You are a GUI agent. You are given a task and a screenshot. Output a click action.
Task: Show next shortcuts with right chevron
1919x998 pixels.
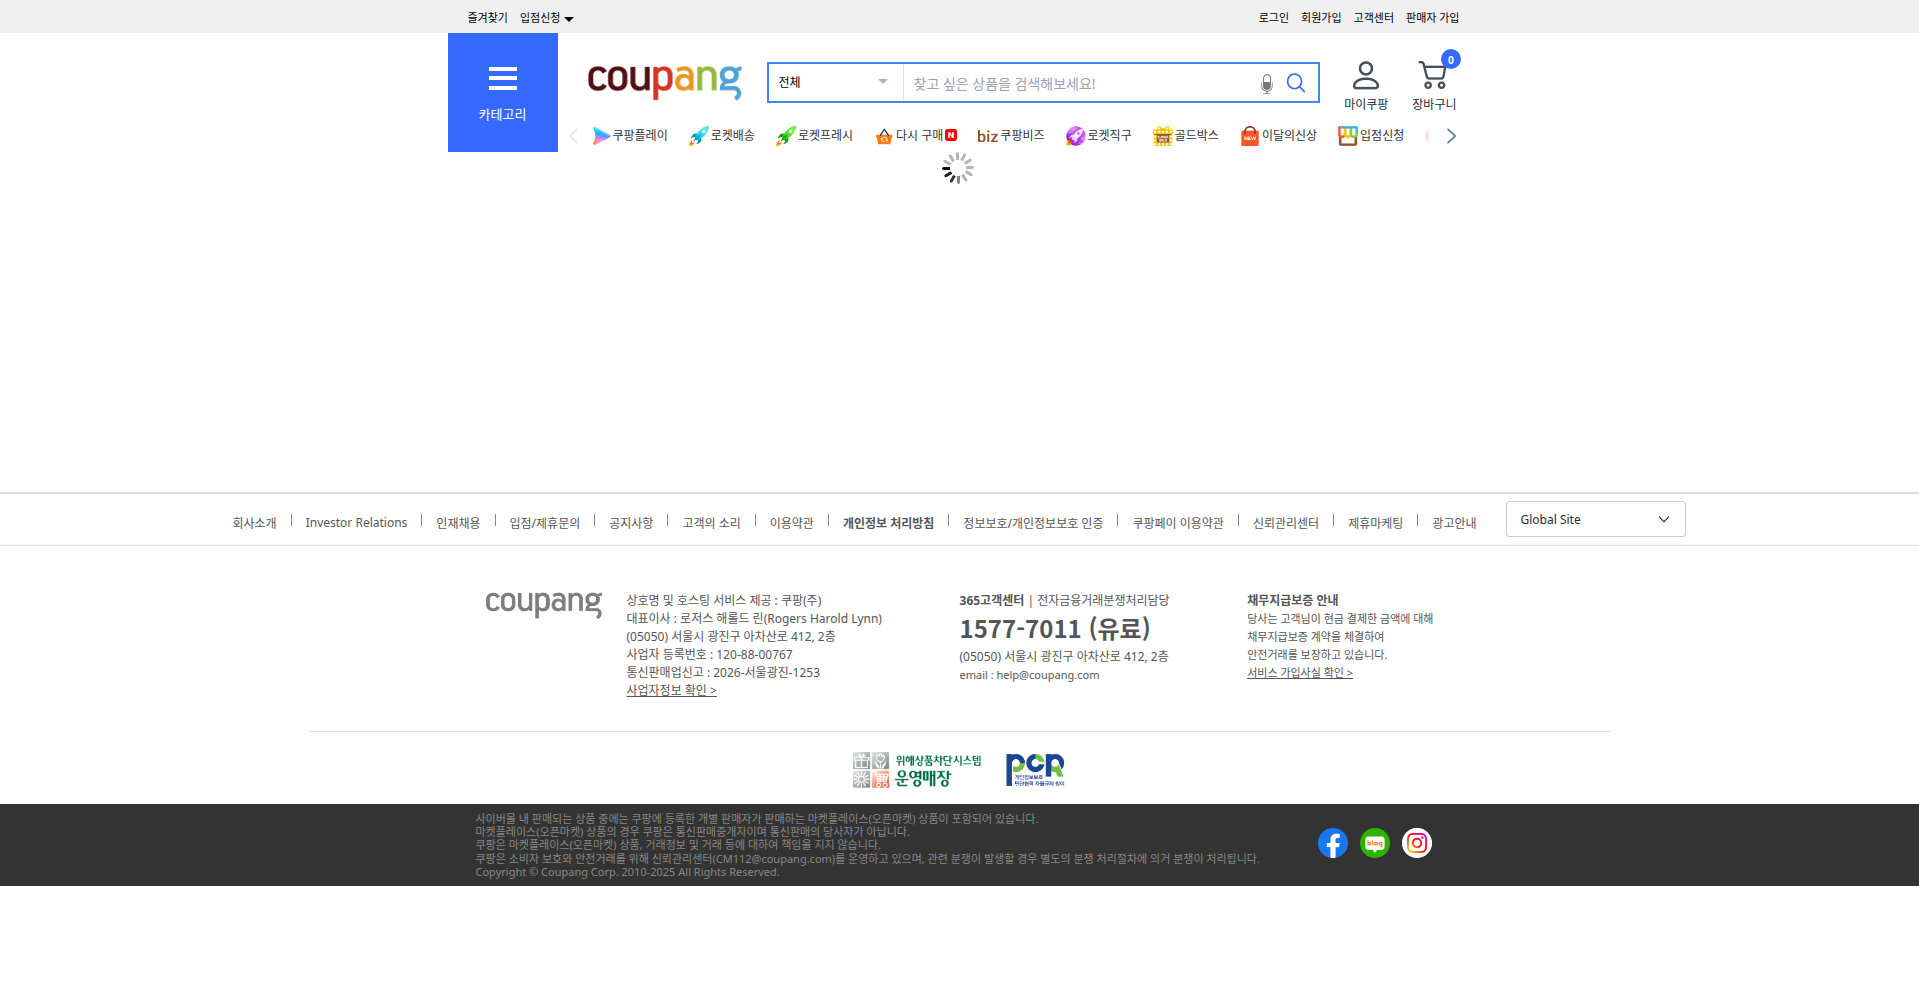pyautogui.click(x=1451, y=136)
